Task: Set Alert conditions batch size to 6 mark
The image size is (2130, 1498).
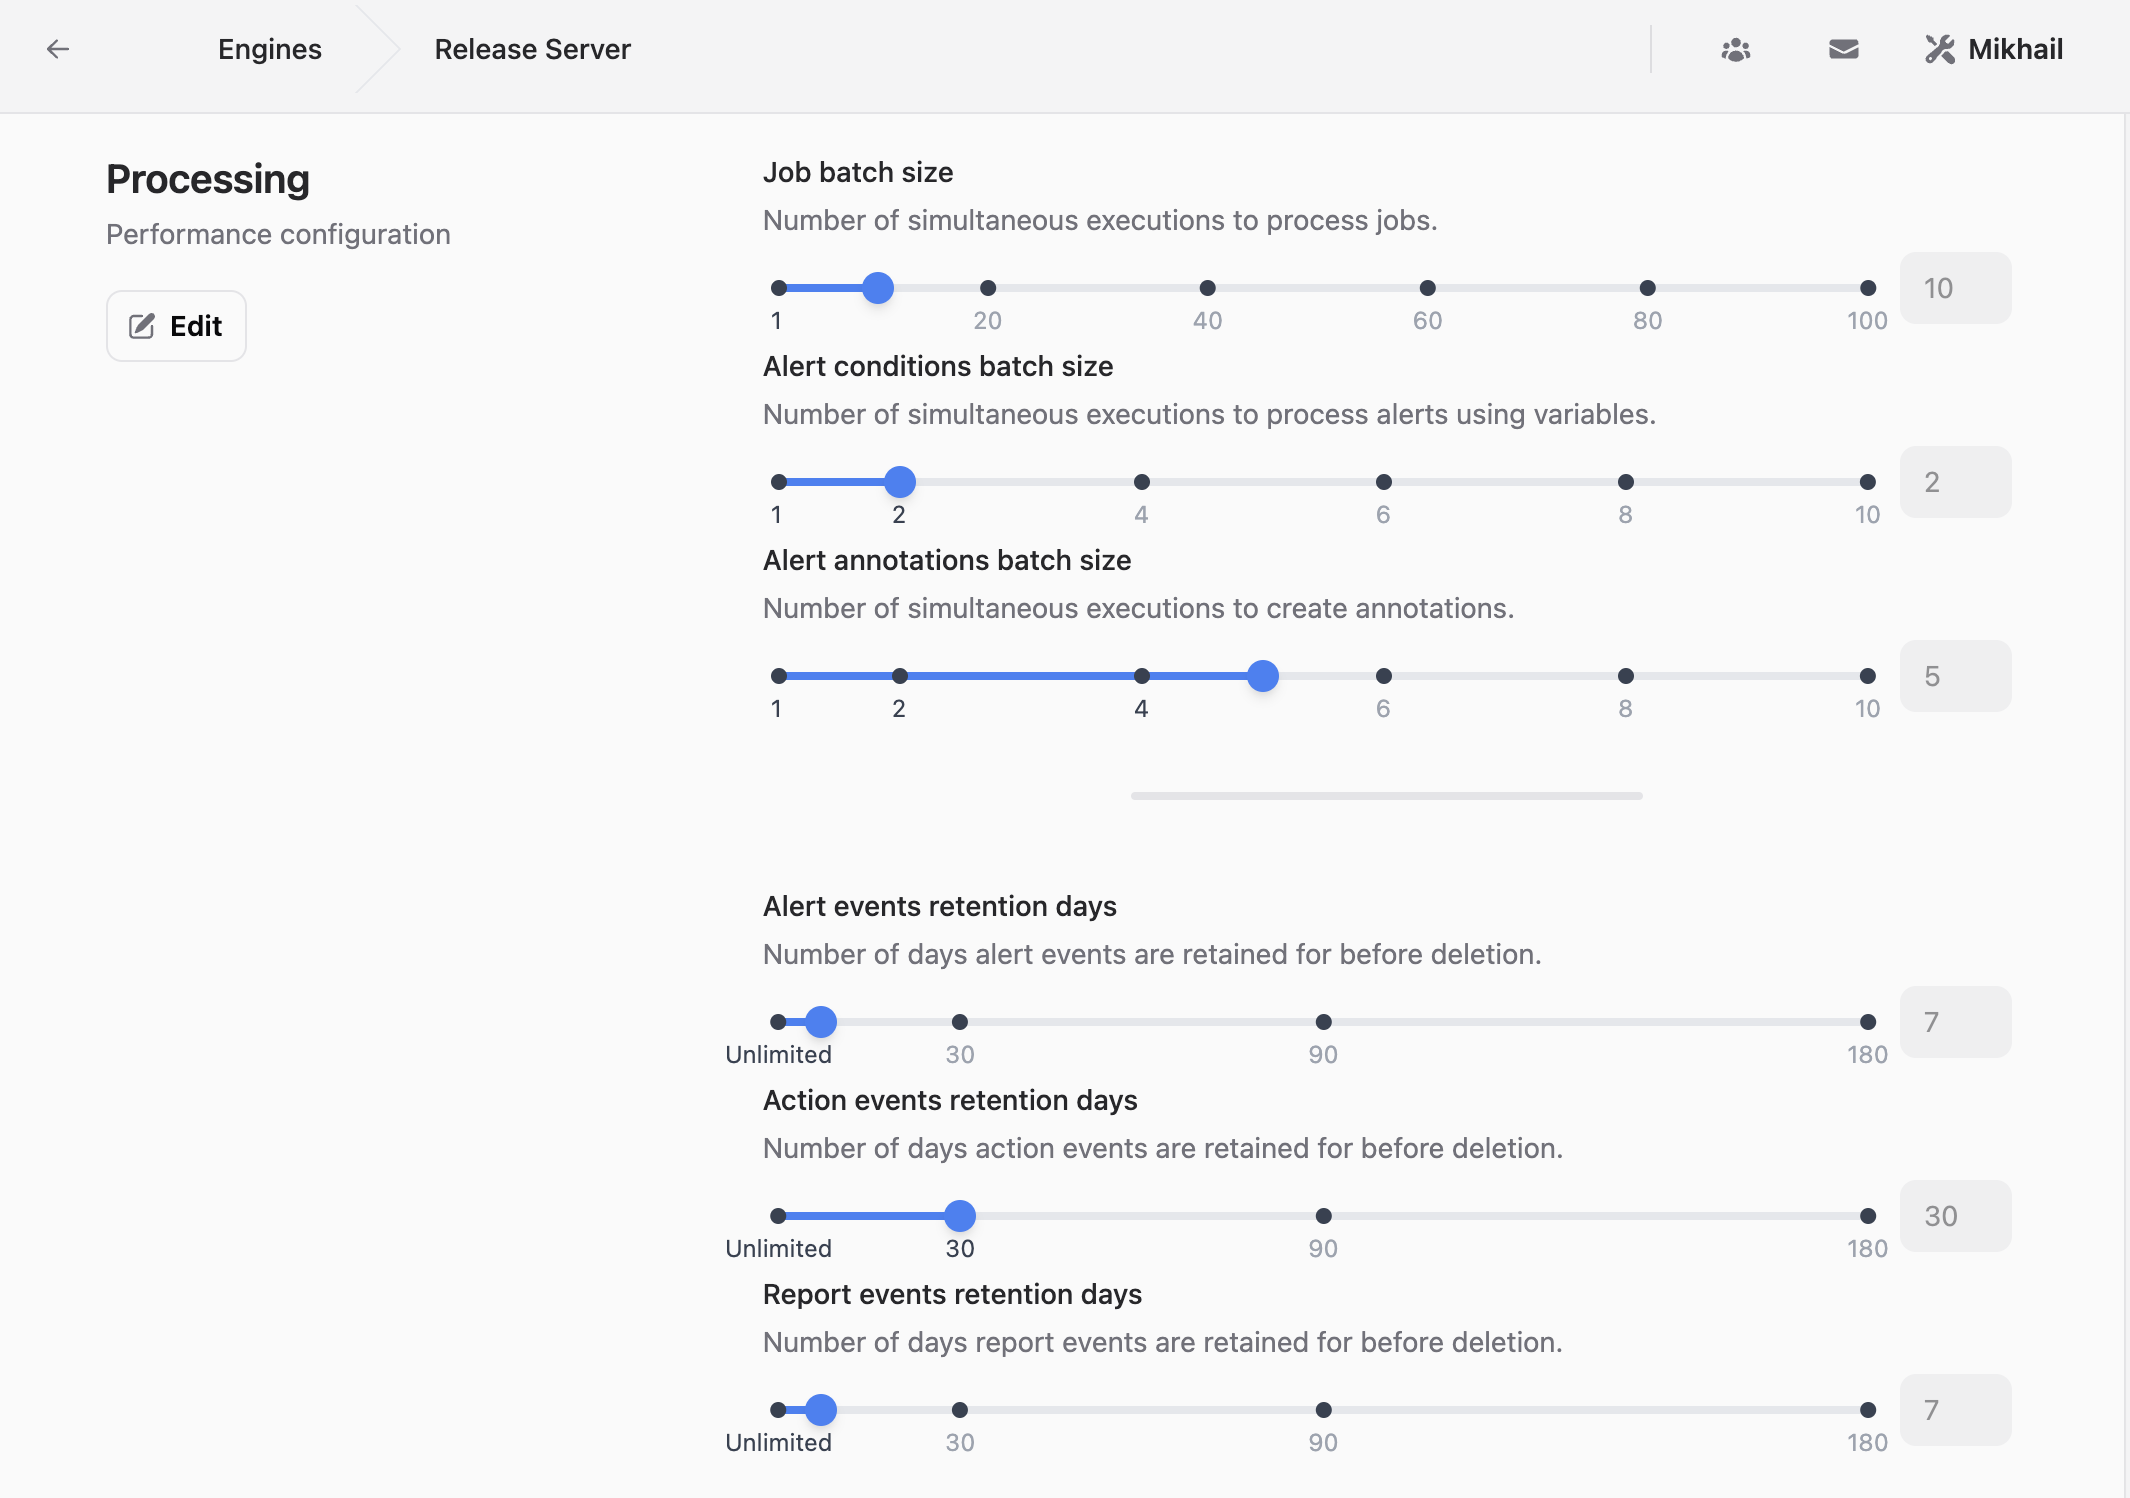Action: [1384, 482]
